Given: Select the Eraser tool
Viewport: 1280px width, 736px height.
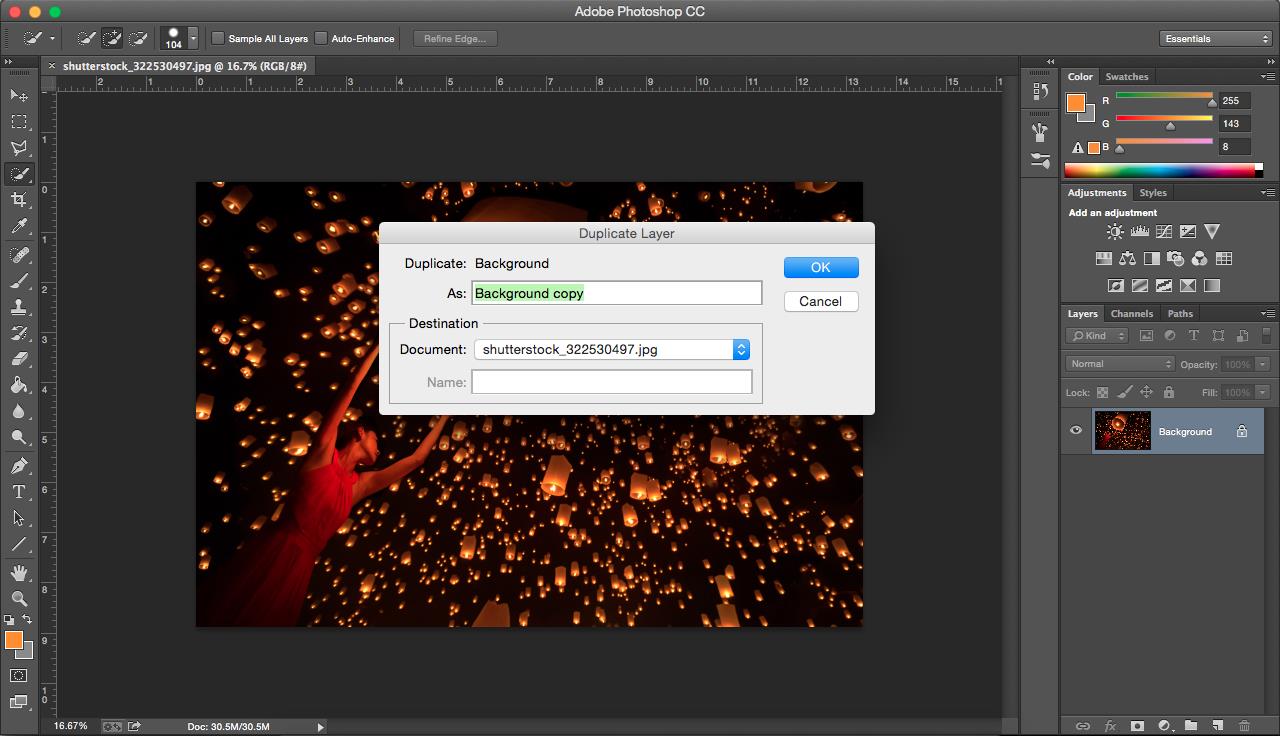Looking at the screenshot, I should 19,359.
